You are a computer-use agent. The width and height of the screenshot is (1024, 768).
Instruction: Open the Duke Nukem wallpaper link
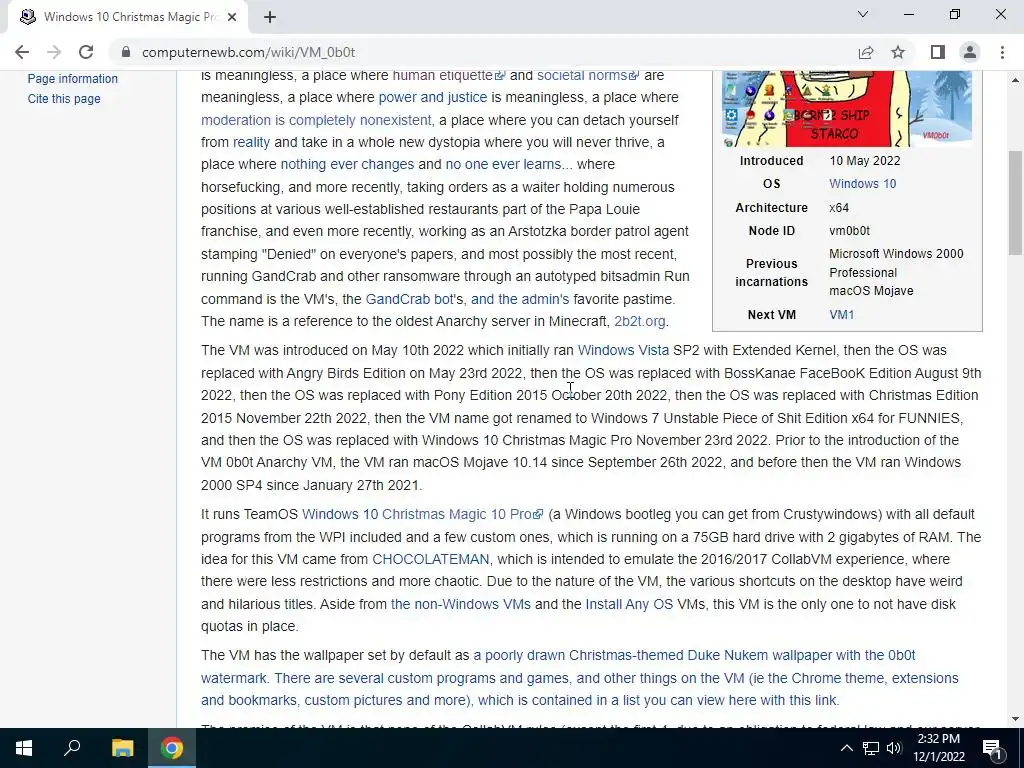click(694, 655)
